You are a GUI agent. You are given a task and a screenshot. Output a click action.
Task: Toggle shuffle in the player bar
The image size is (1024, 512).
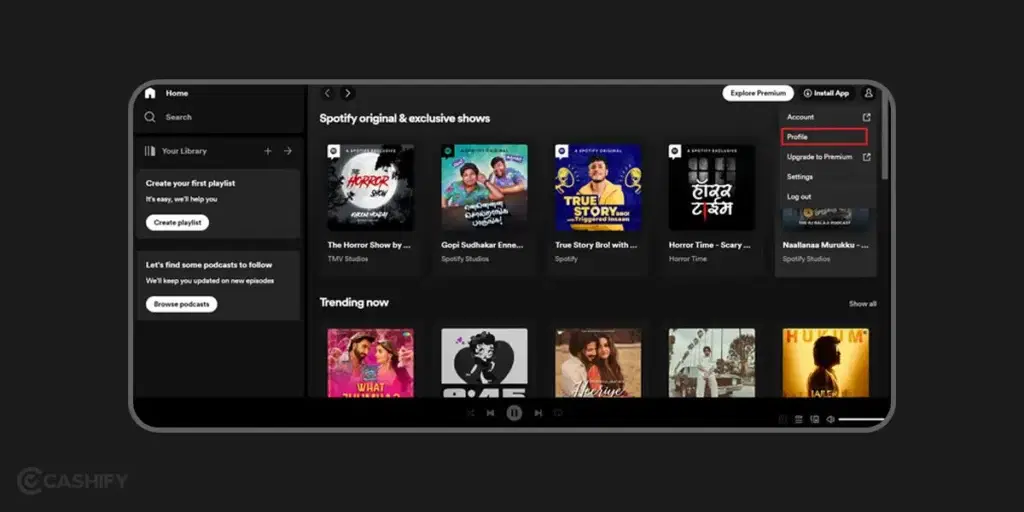[x=470, y=413]
